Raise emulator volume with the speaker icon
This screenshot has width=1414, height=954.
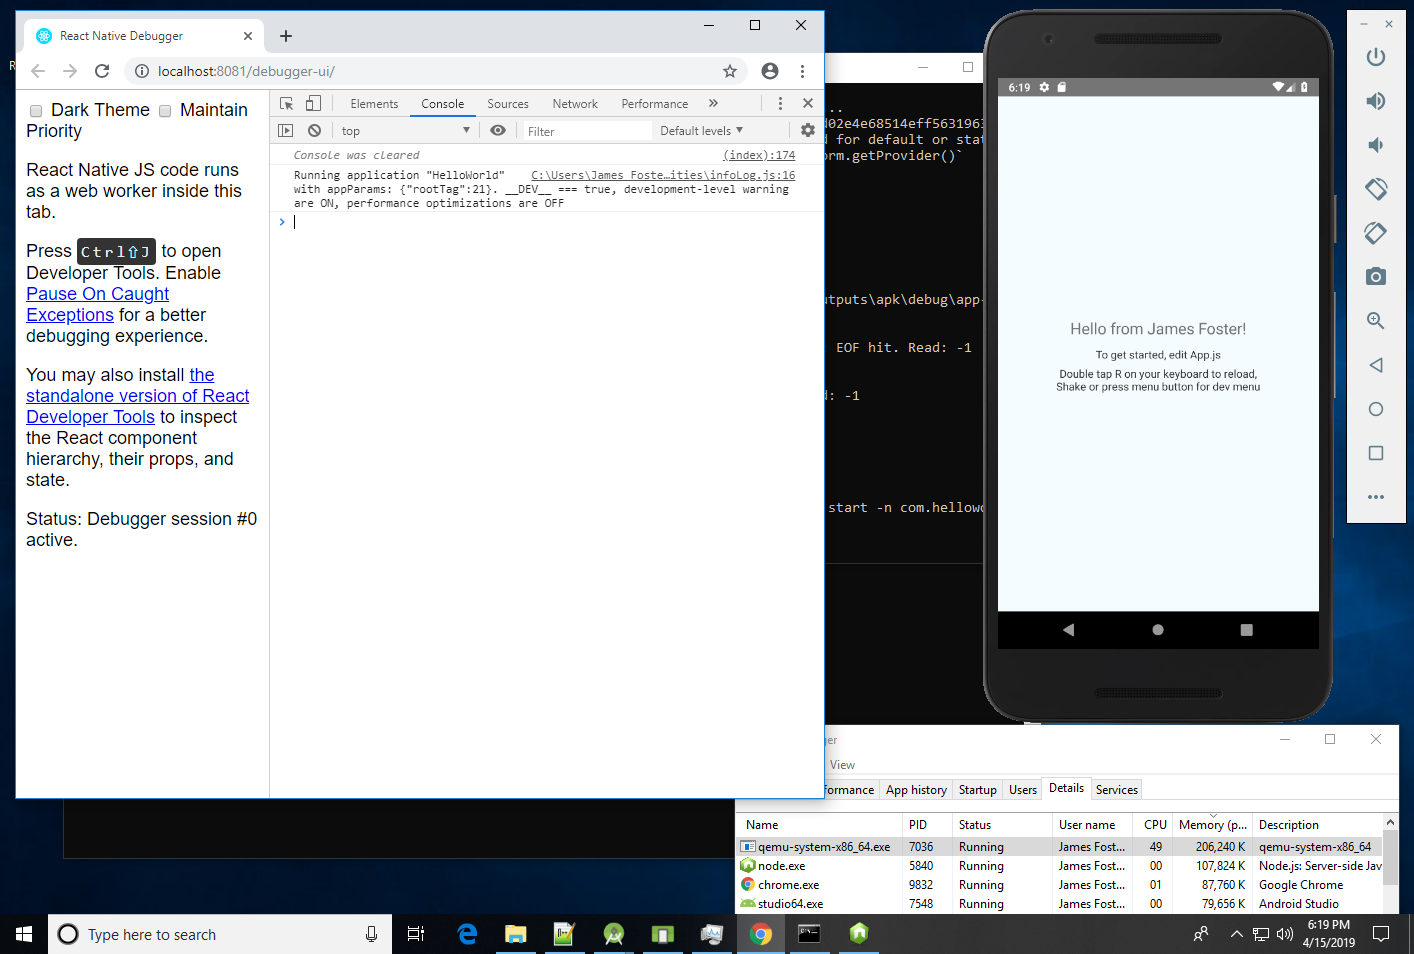(x=1376, y=101)
